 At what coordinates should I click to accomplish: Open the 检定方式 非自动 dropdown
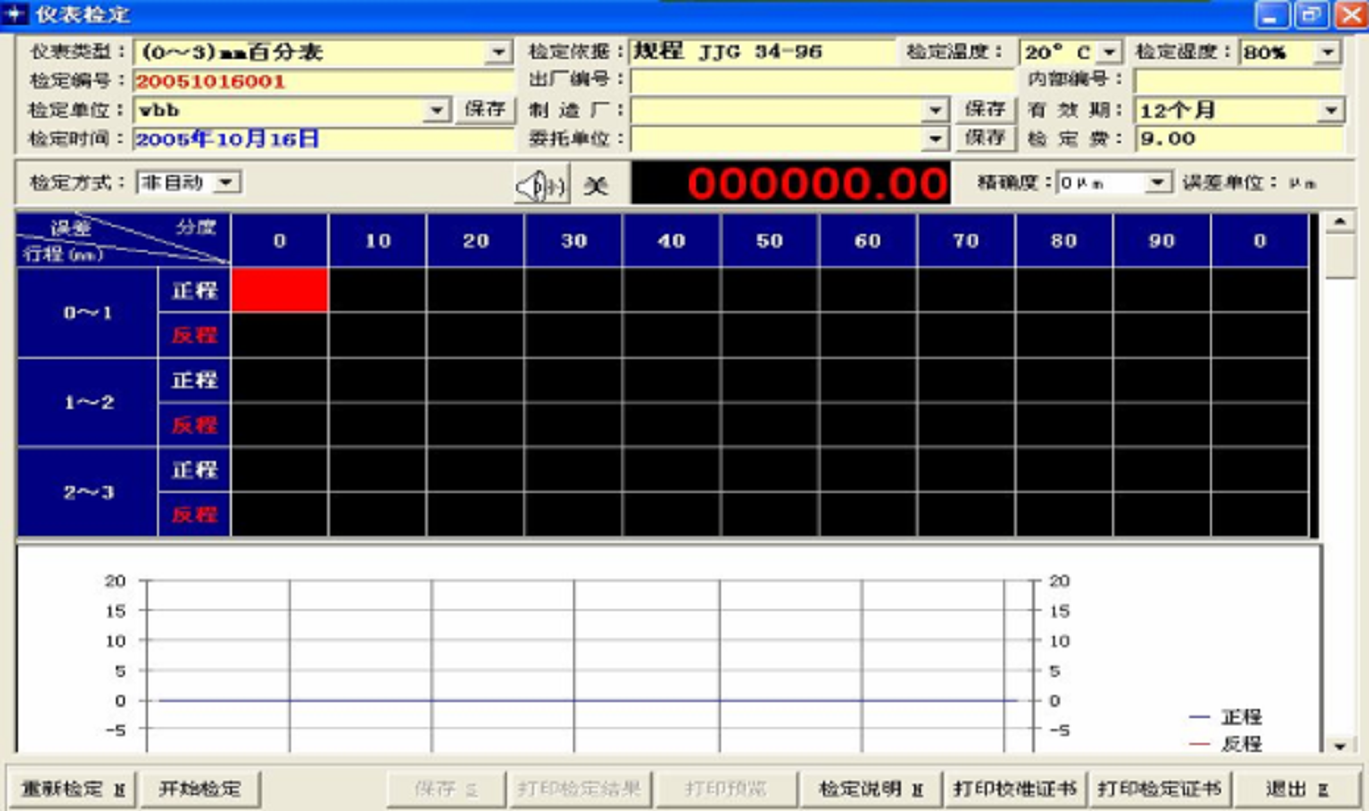(x=226, y=182)
